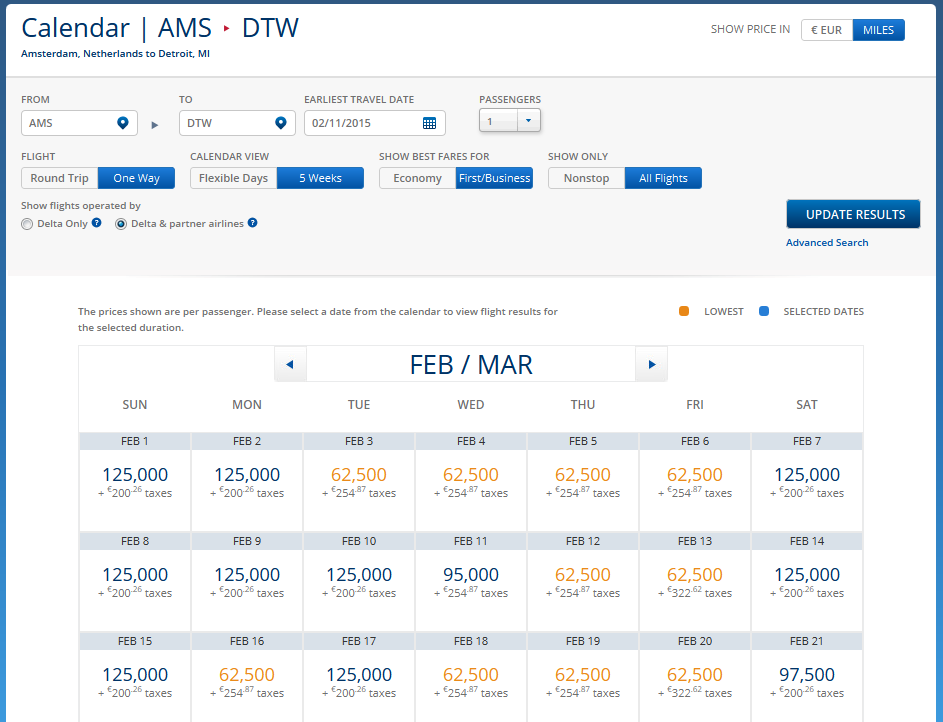
Task: Click the previous month arrow
Action: click(290, 363)
